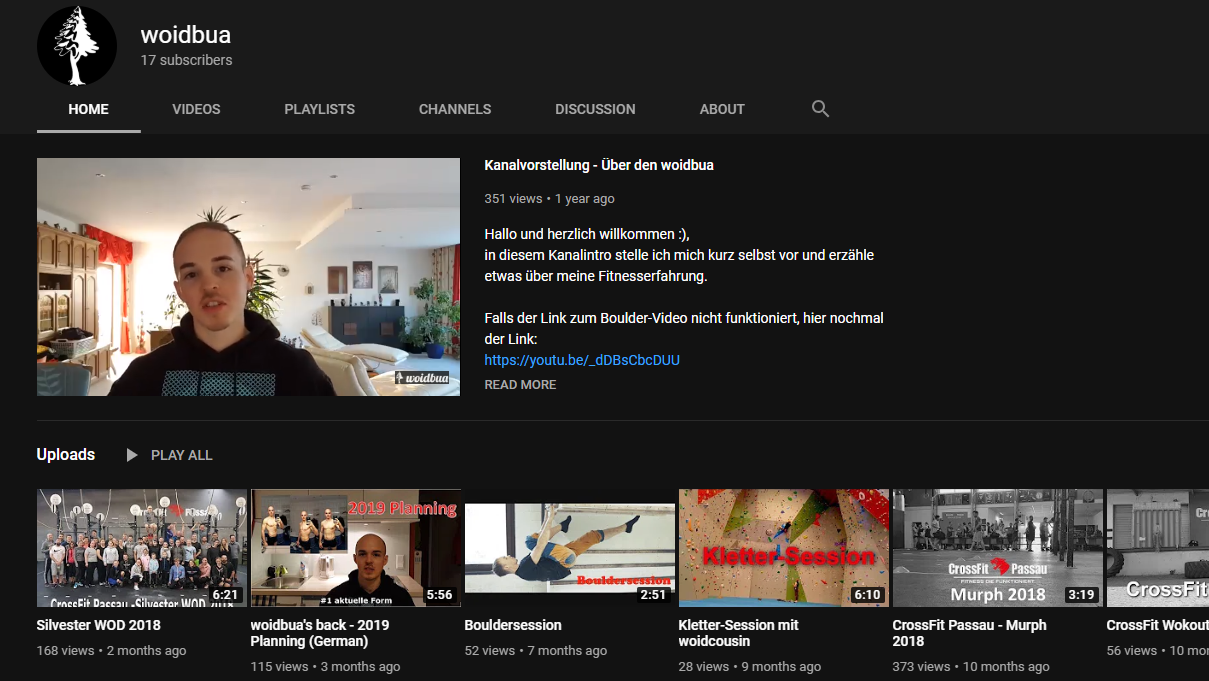Click the 2:51 duration badge
The height and width of the screenshot is (681, 1209).
point(654,595)
